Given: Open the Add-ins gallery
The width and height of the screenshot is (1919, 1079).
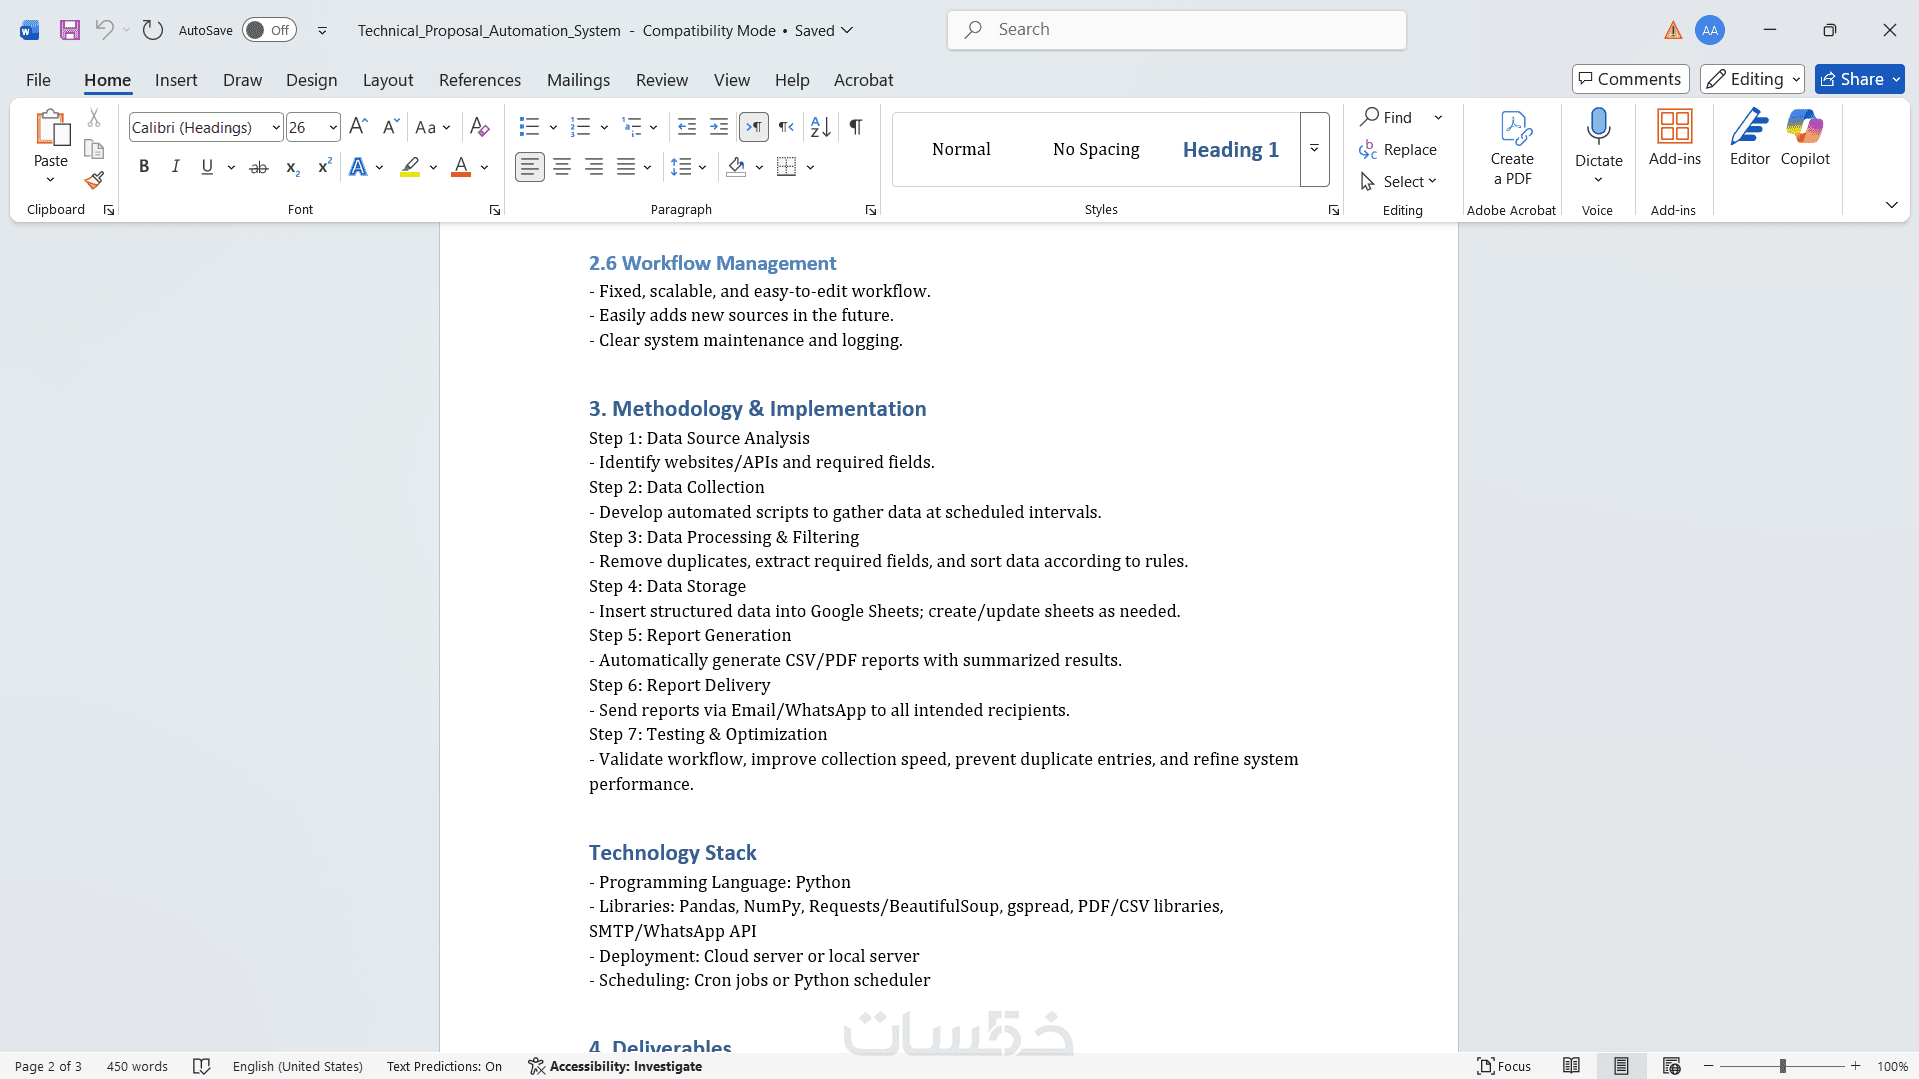Looking at the screenshot, I should click(x=1675, y=138).
